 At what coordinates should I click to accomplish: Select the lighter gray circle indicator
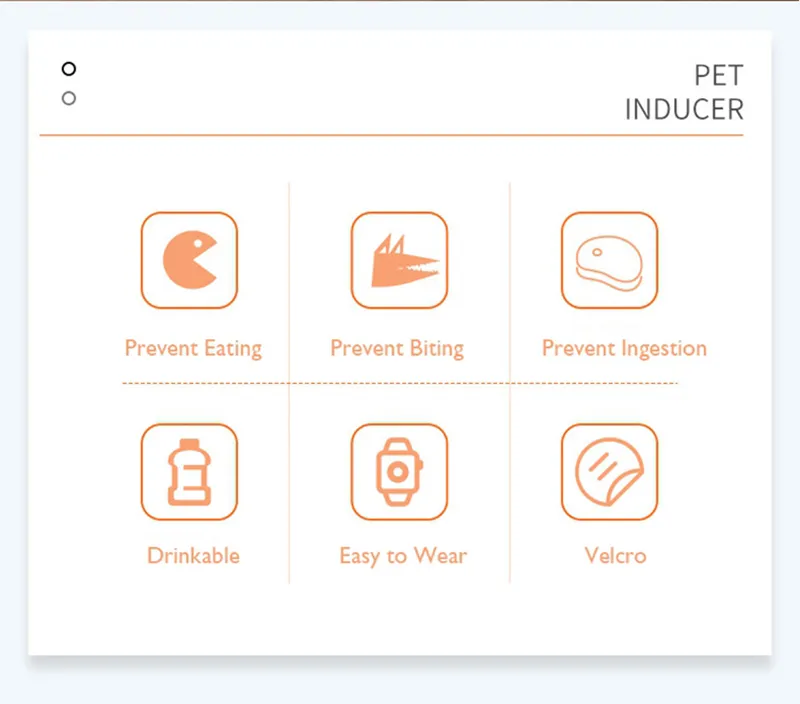[x=69, y=98]
